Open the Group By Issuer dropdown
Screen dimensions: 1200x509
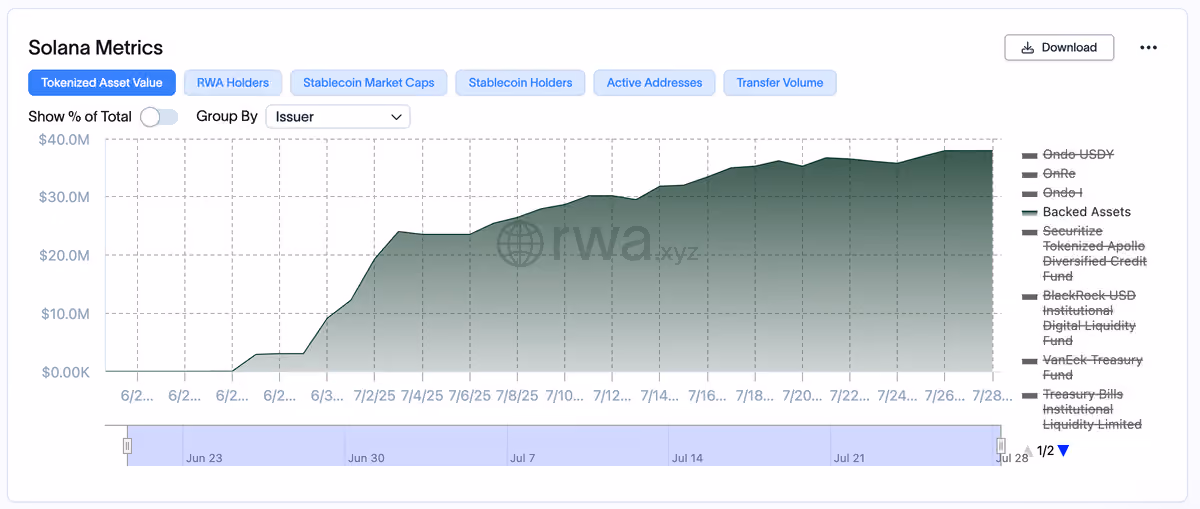pyautogui.click(x=338, y=117)
